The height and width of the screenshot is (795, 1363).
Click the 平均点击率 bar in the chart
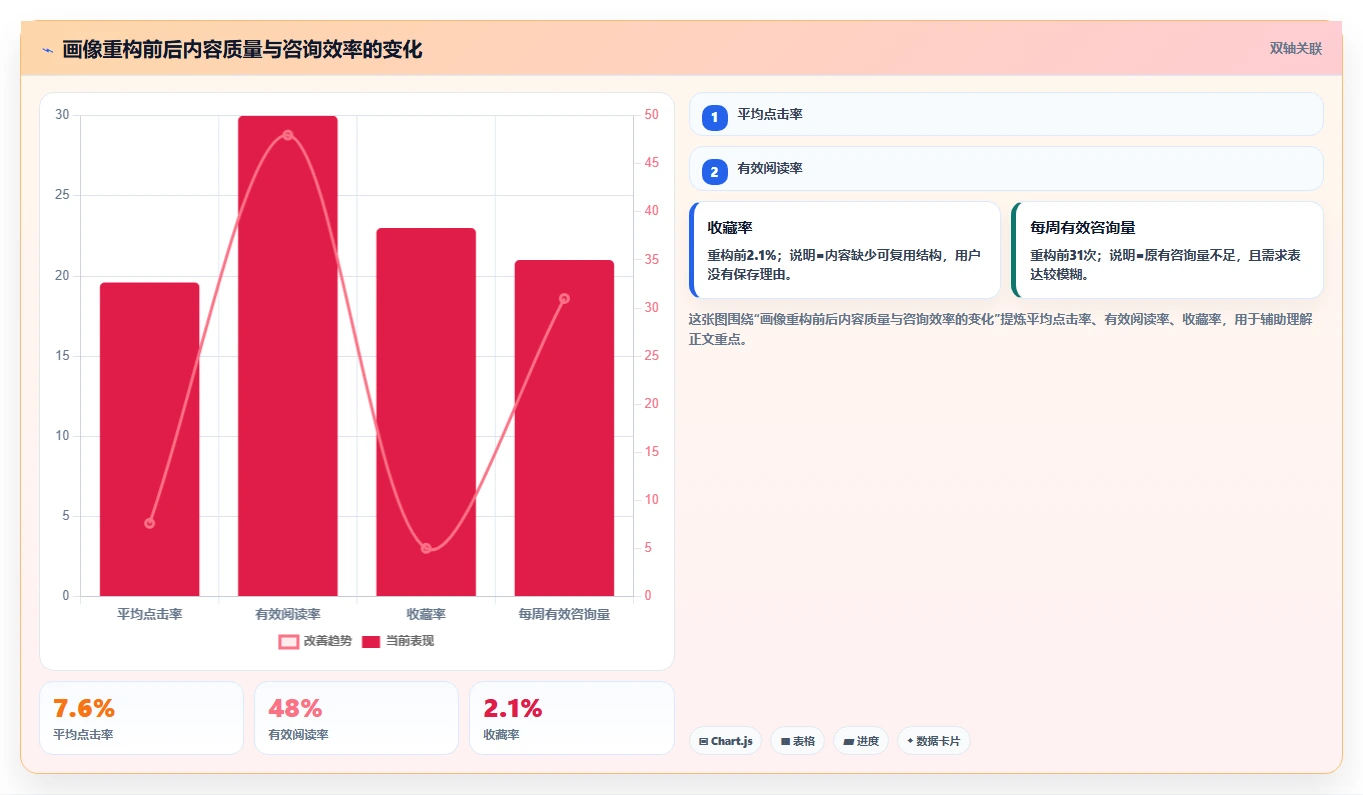click(x=149, y=439)
